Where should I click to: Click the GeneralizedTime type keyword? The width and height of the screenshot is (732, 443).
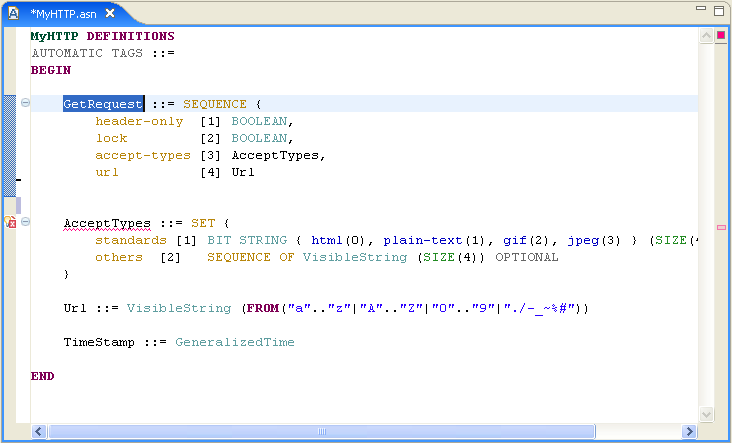(234, 342)
